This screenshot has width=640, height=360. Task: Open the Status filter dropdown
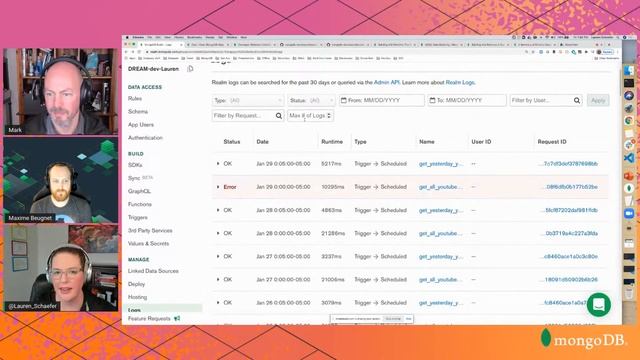(x=311, y=100)
